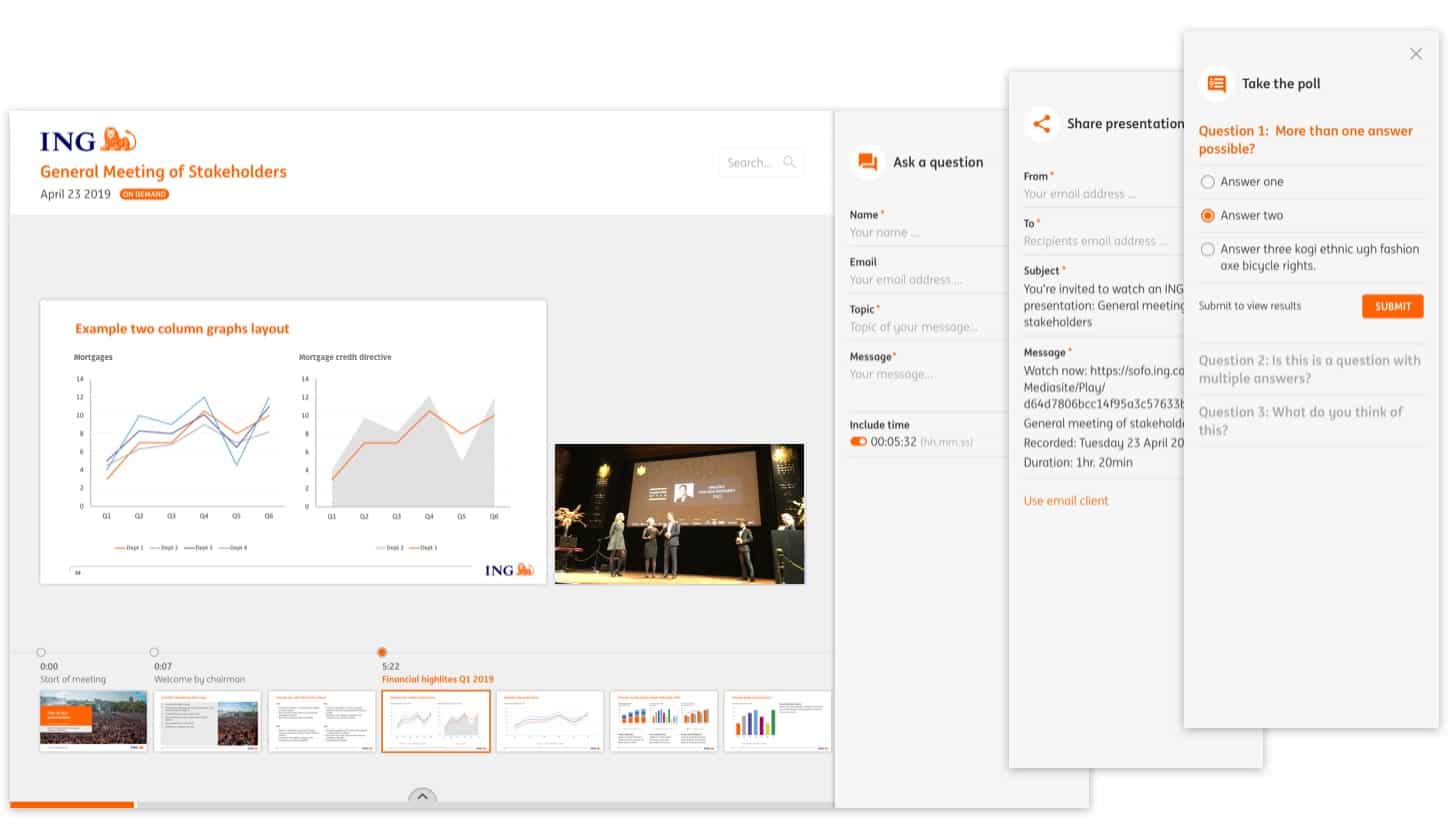The height and width of the screenshot is (832, 1451).
Task: Jump to Start of meeting marker
Action: point(41,653)
